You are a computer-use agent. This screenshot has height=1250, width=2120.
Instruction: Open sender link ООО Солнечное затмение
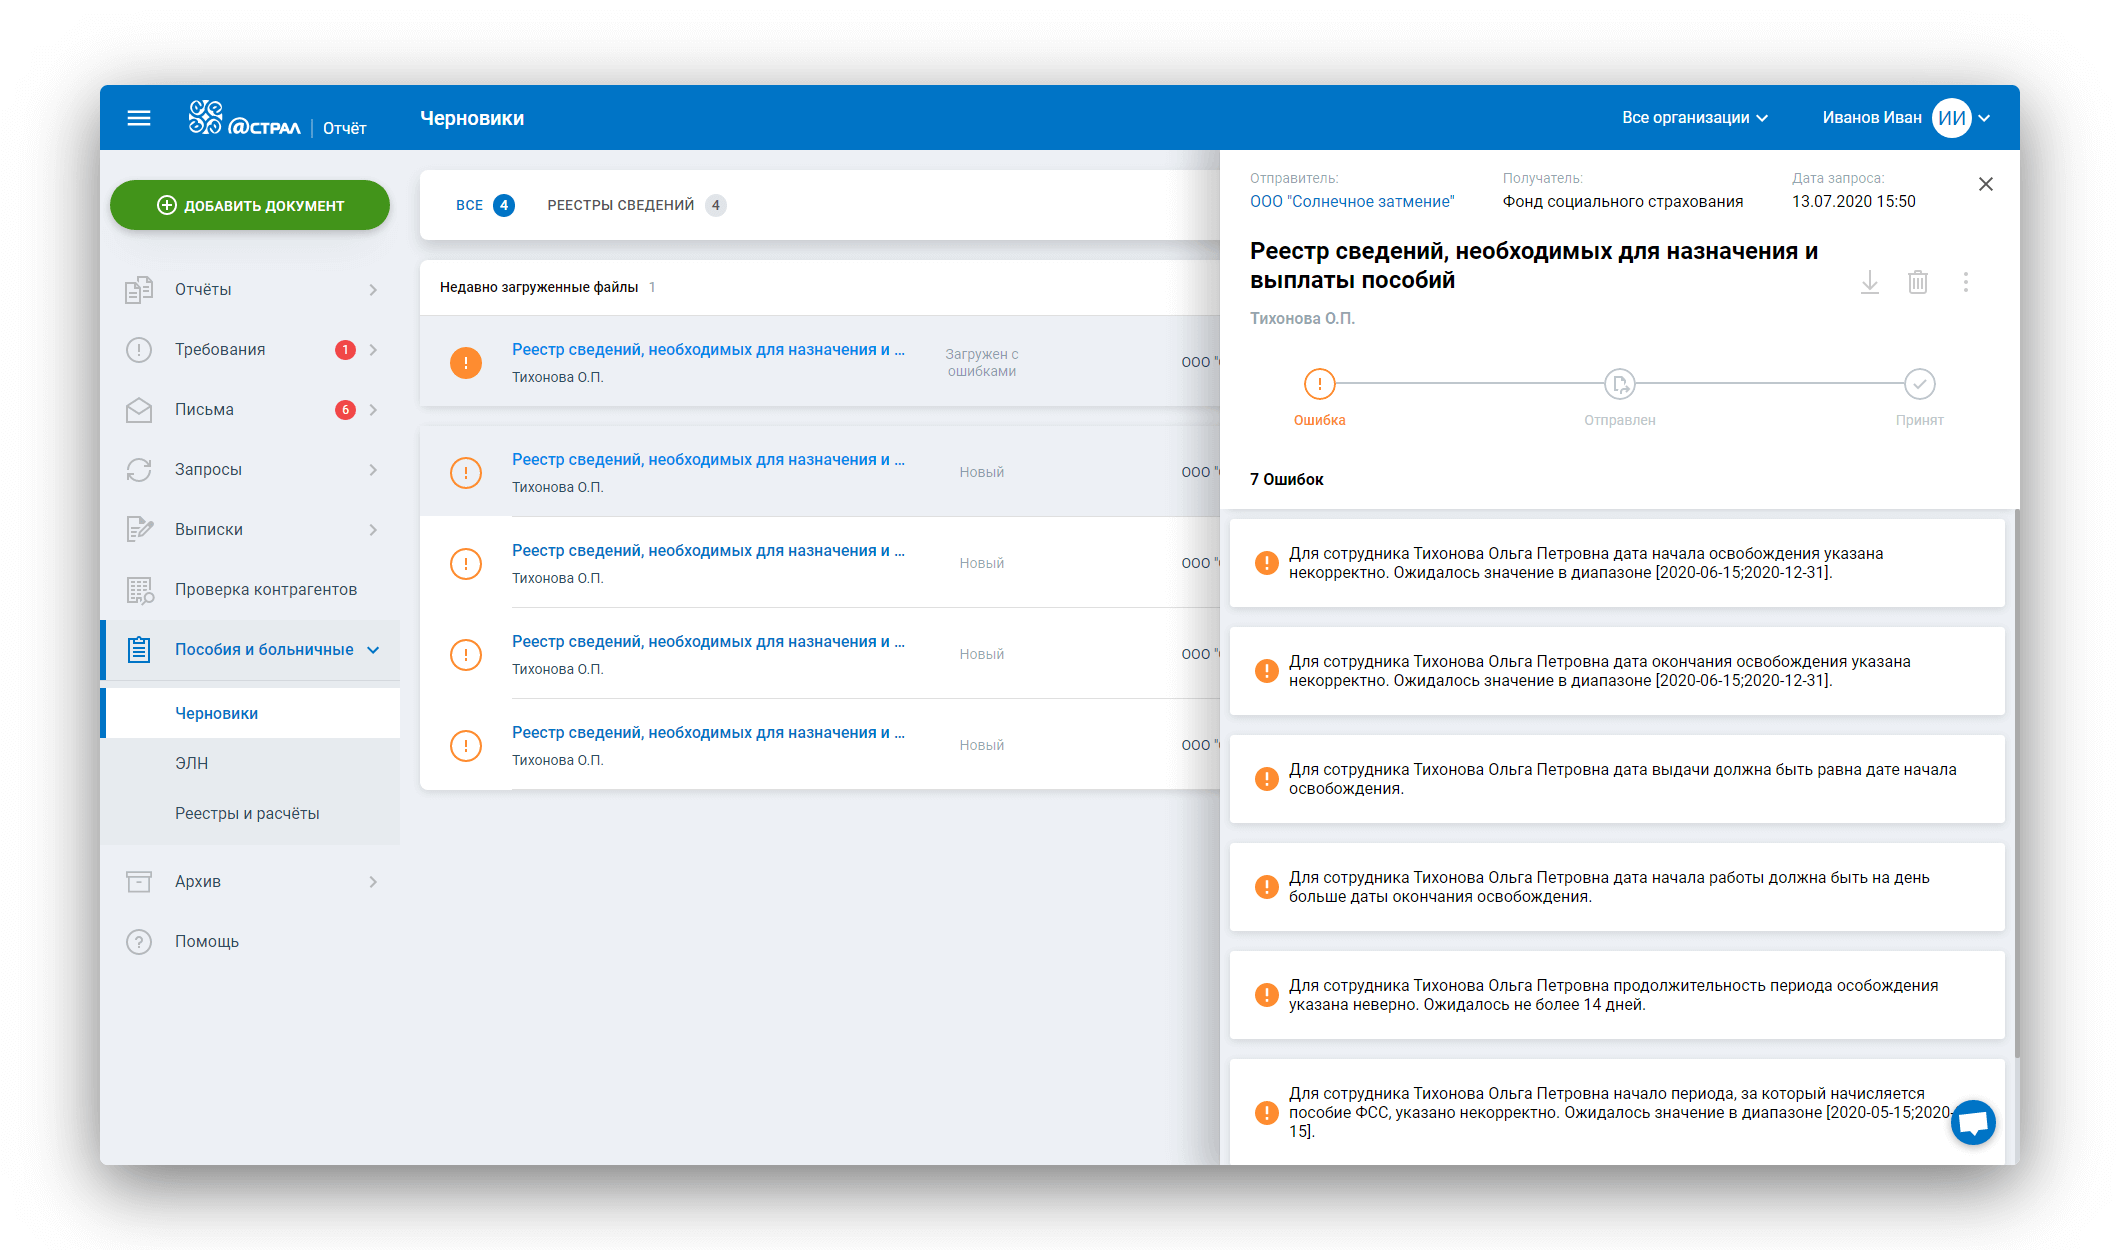(1352, 202)
